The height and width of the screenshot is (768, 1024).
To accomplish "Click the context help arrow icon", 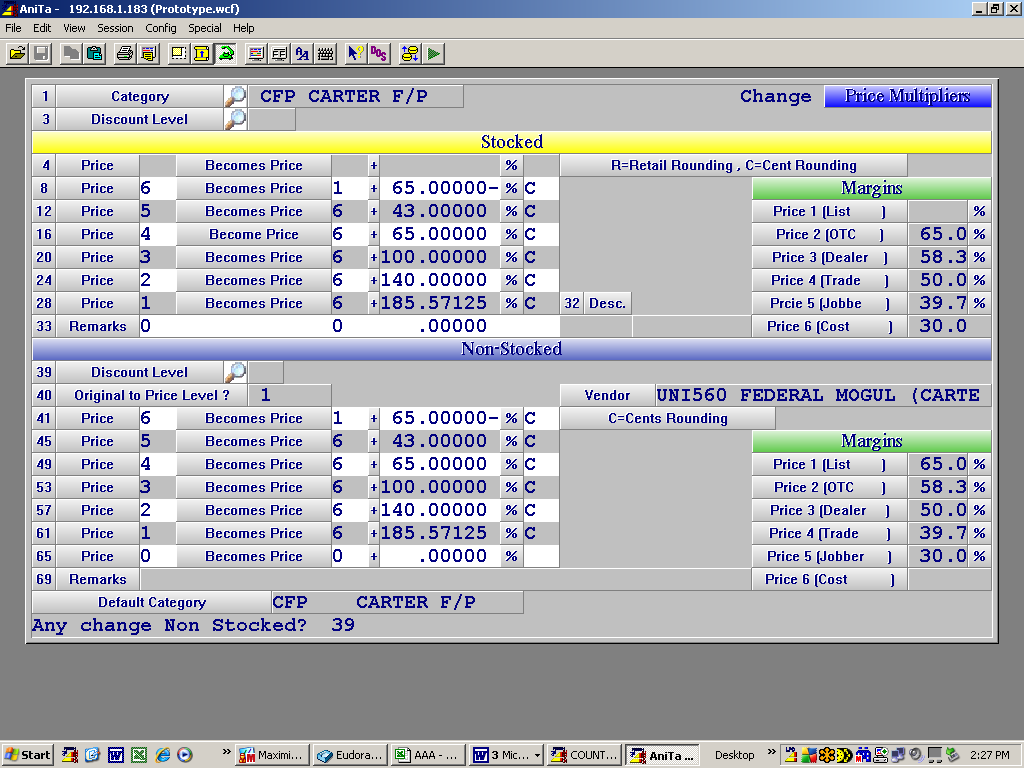I will [x=355, y=54].
